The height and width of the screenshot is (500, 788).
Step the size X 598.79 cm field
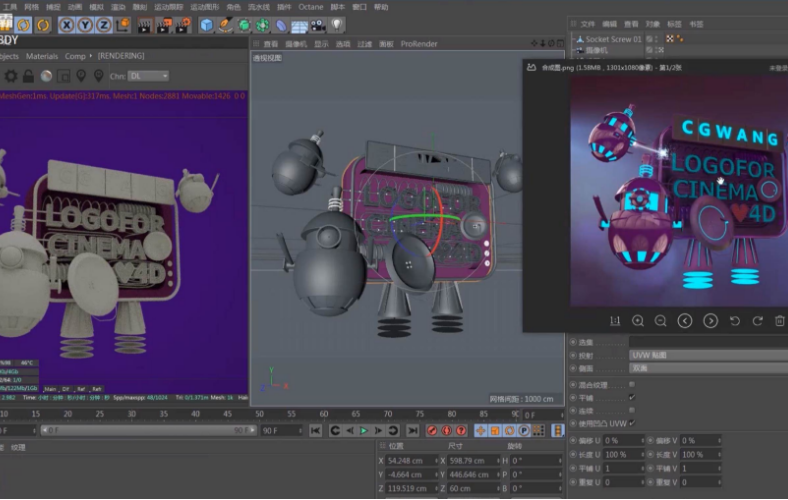click(x=499, y=461)
